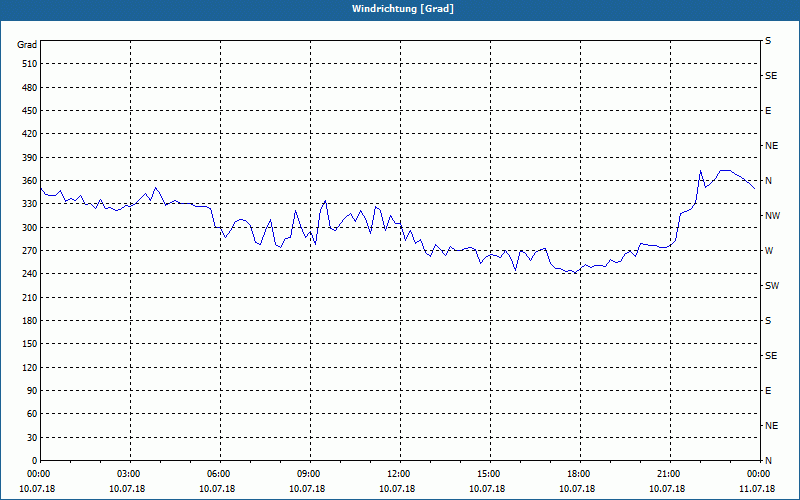Click the S compass label level with 180
This screenshot has height=500, width=800.
768,321
